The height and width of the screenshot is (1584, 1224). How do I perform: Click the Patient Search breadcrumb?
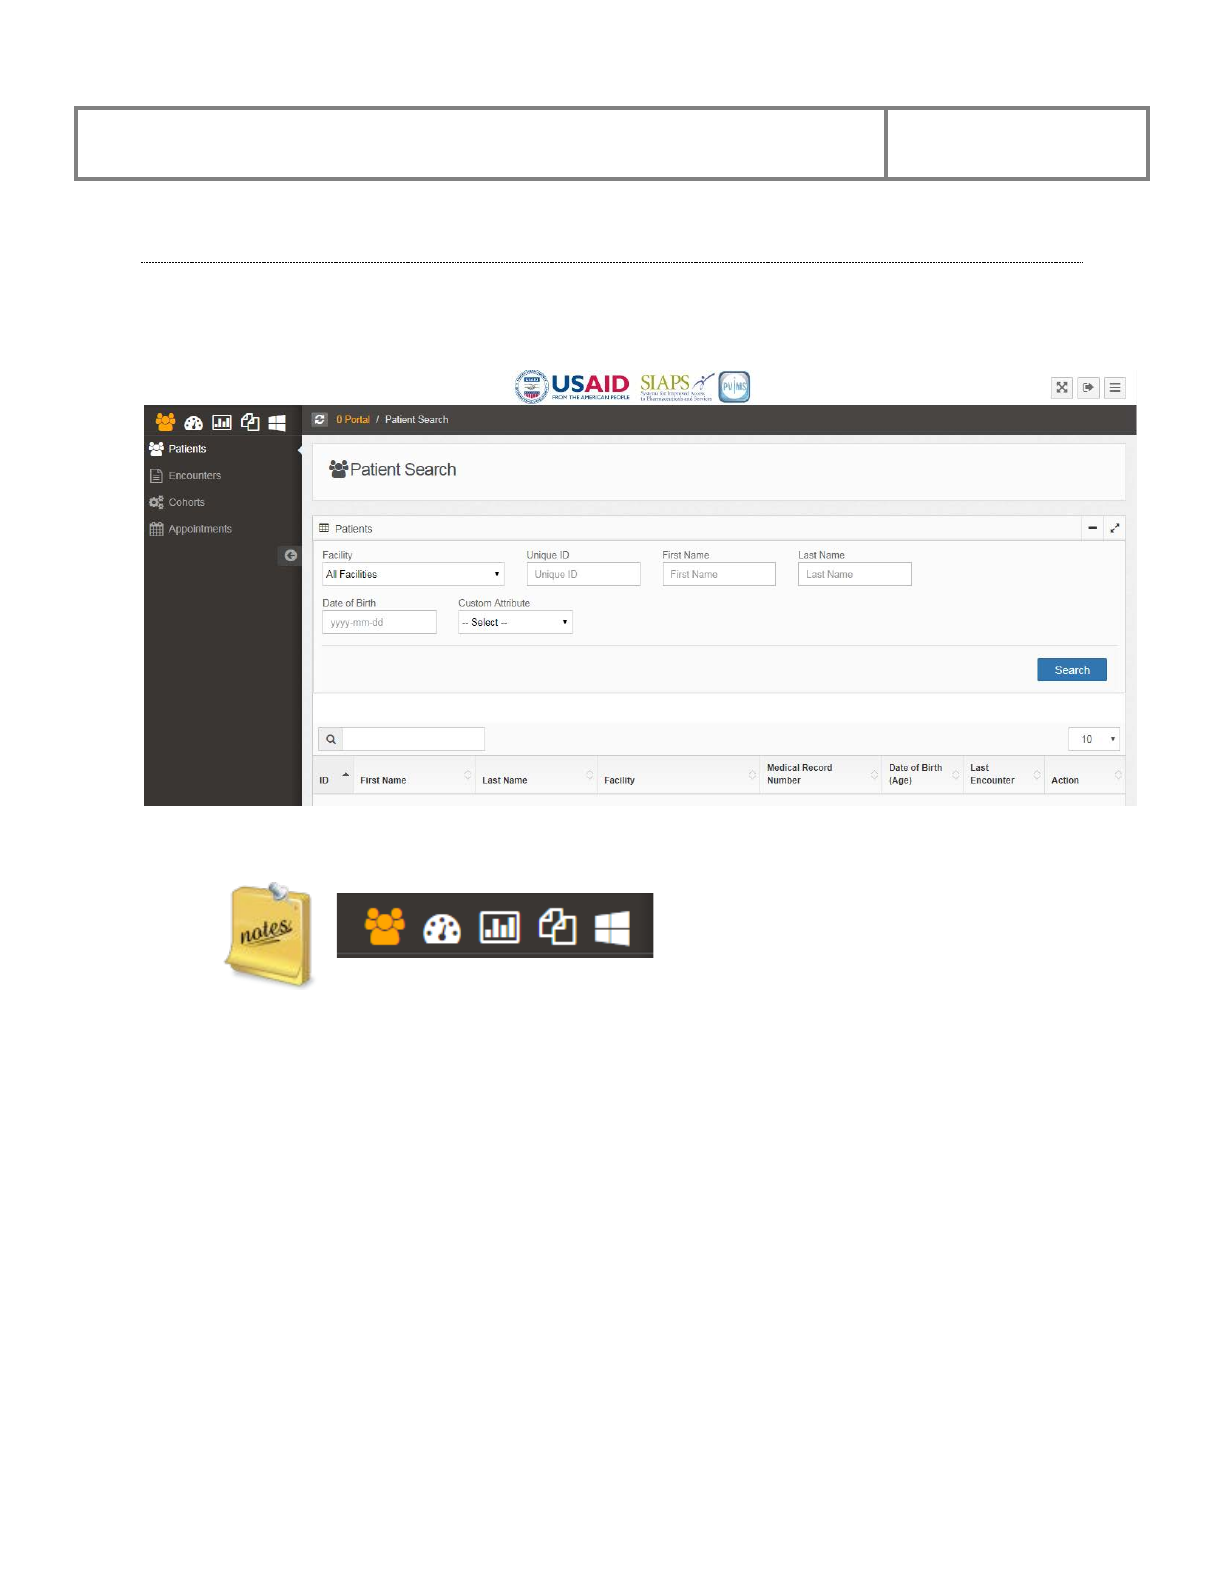pos(417,420)
